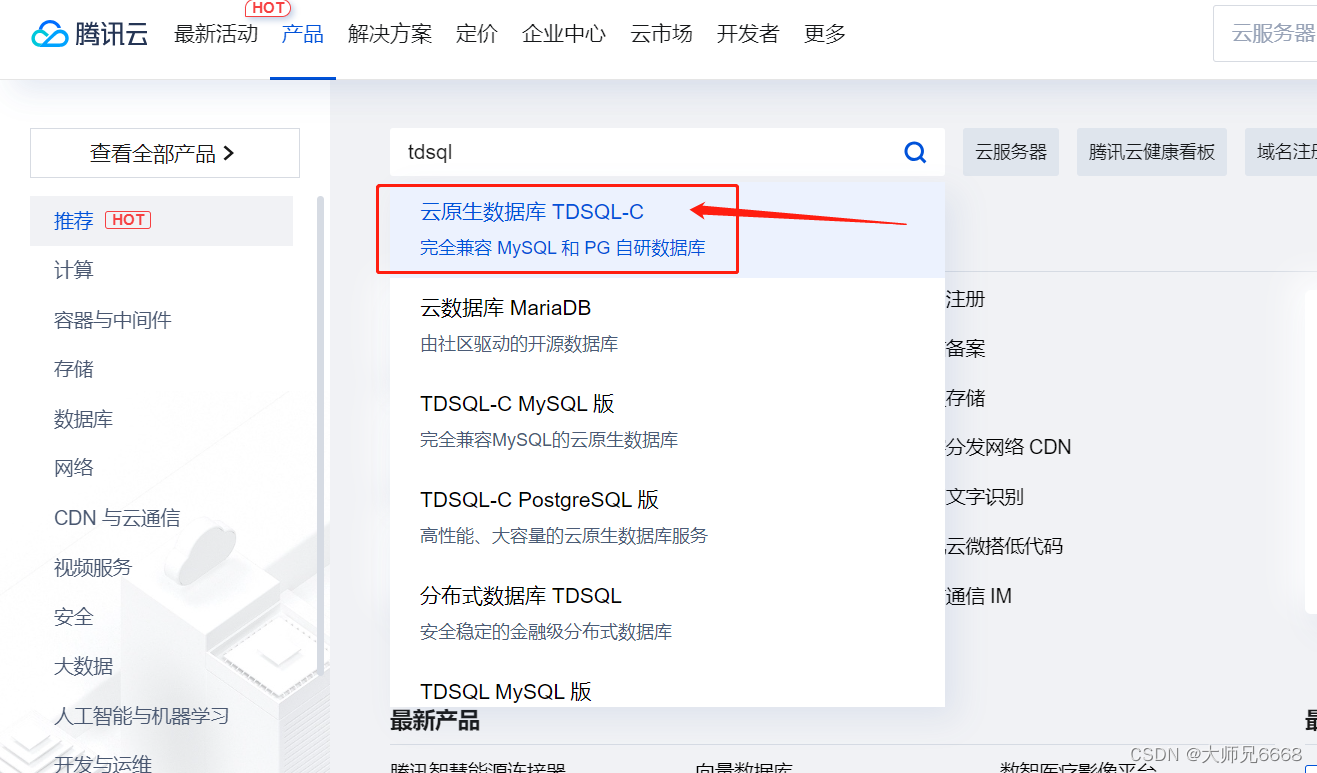Click the Tencent Cloud logo
Viewport: 1317px width, 773px height.
pyautogui.click(x=90, y=34)
